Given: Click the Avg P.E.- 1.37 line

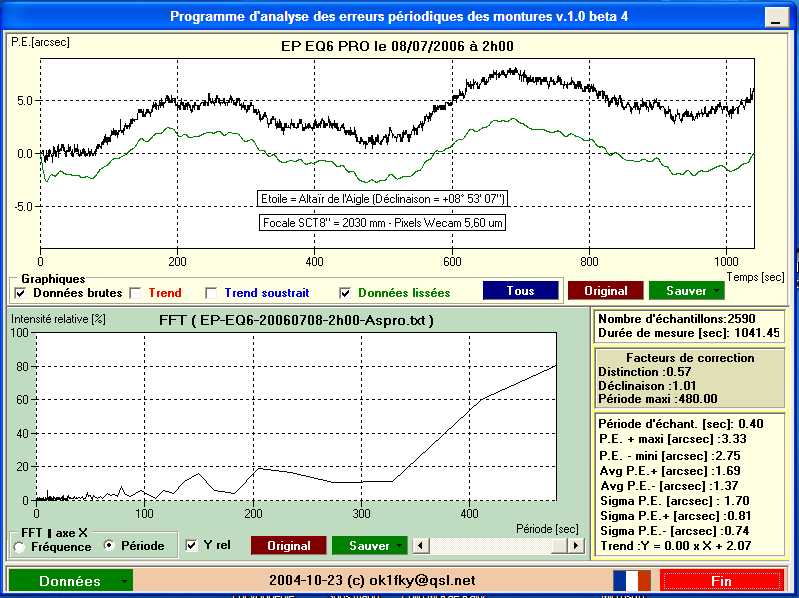Looking at the screenshot, I should 669,485.
